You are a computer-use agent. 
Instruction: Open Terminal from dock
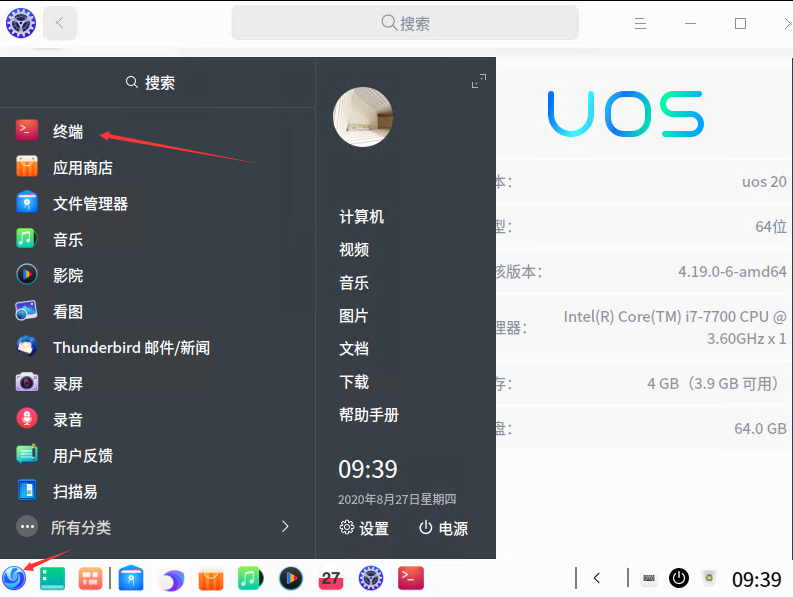[411, 578]
